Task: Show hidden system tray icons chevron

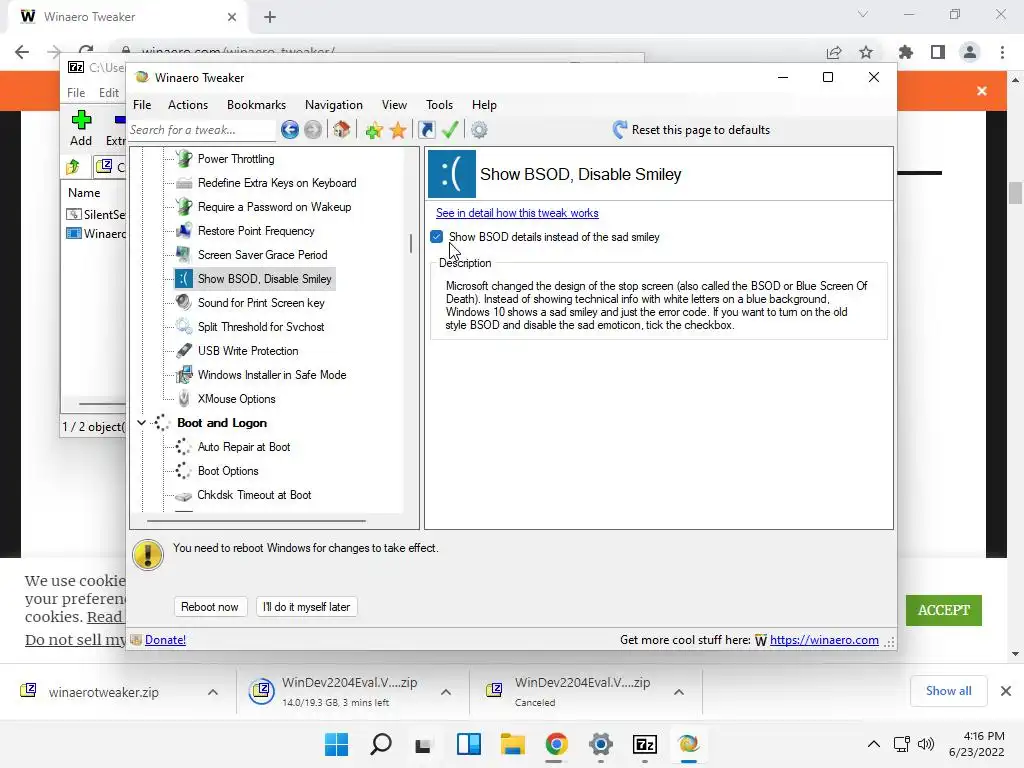Action: click(x=873, y=744)
